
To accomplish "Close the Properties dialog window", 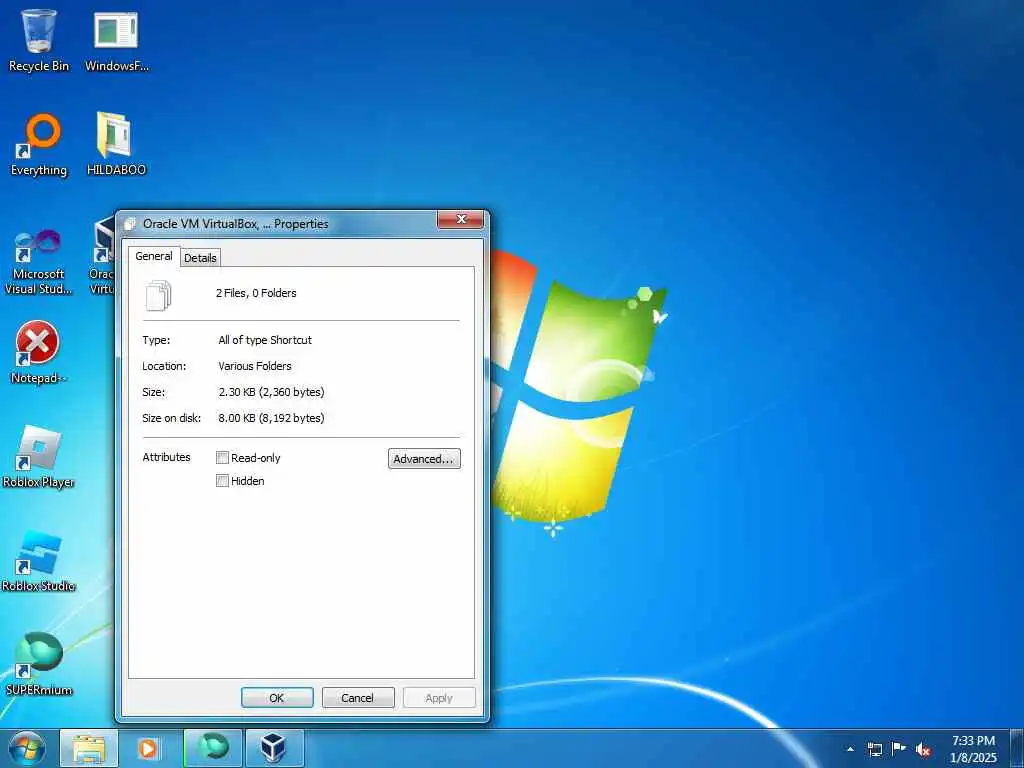I will [x=460, y=219].
